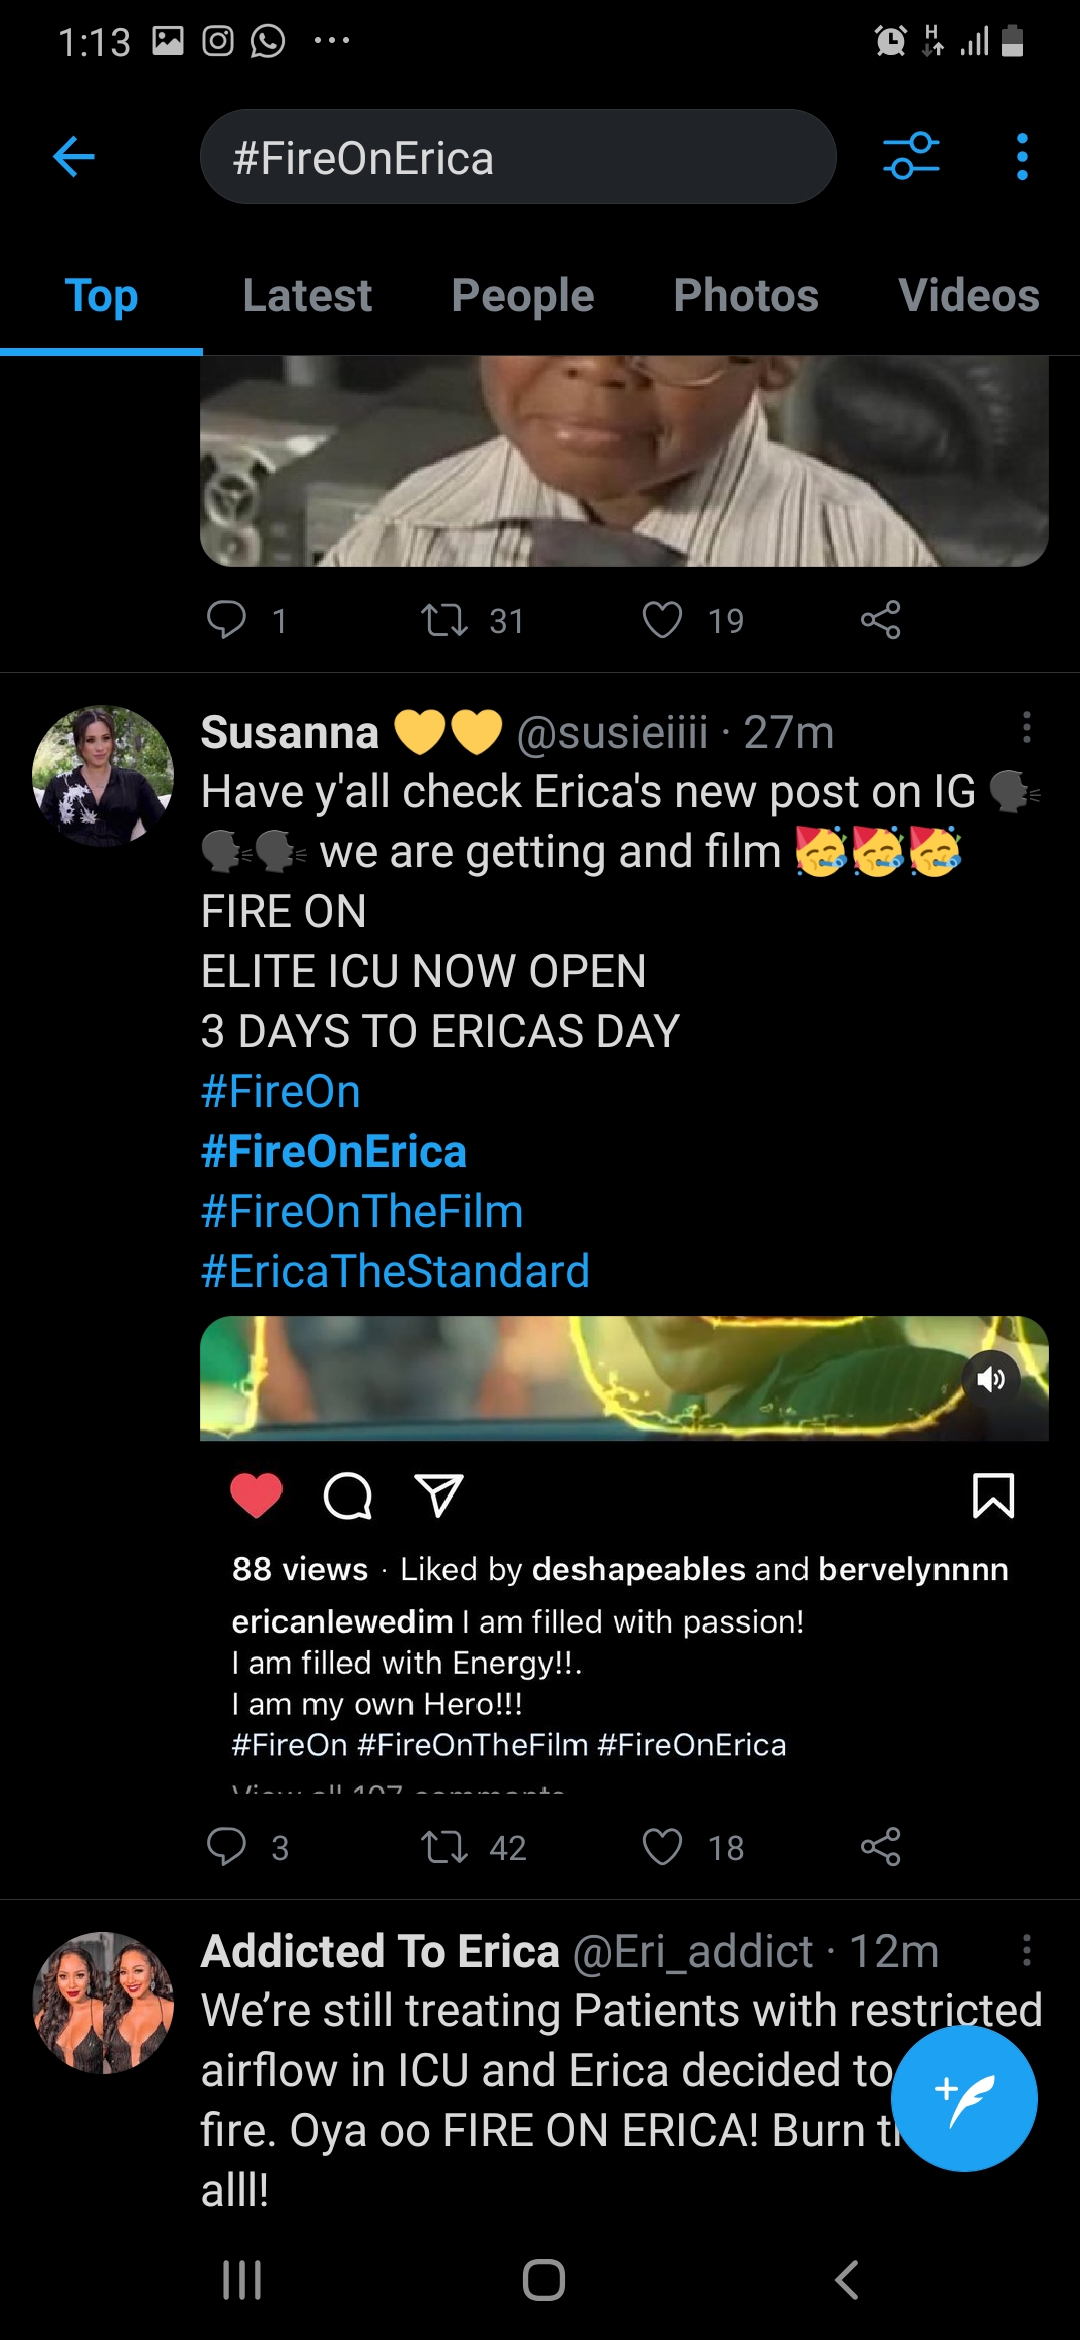Tap the Android home navigation button

tap(543, 2280)
